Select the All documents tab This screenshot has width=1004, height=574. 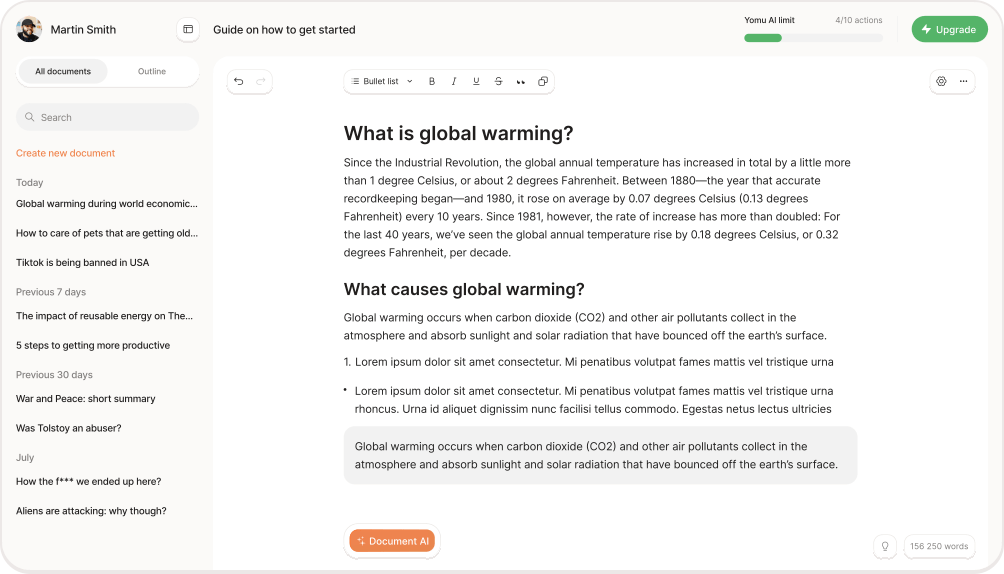coord(63,72)
